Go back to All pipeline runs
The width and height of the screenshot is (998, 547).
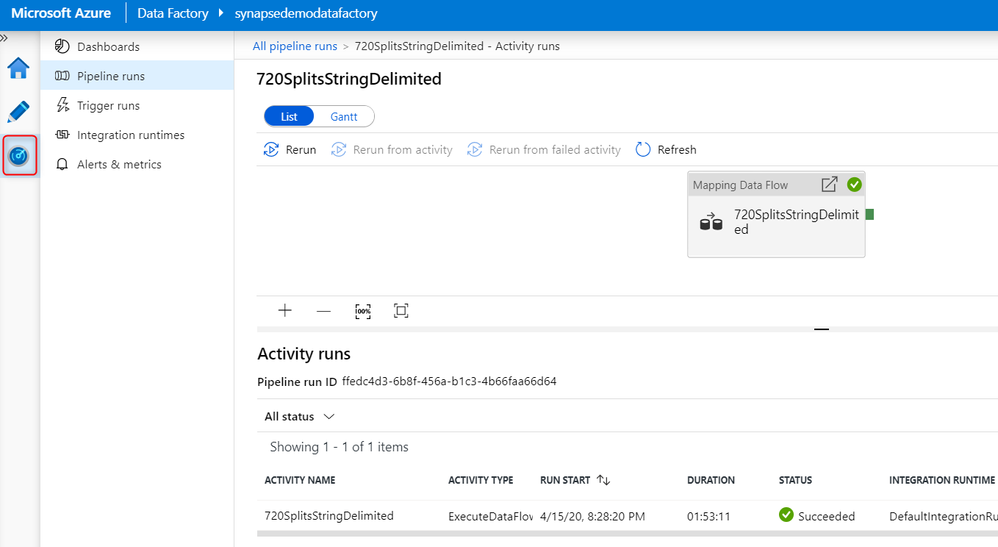(295, 46)
